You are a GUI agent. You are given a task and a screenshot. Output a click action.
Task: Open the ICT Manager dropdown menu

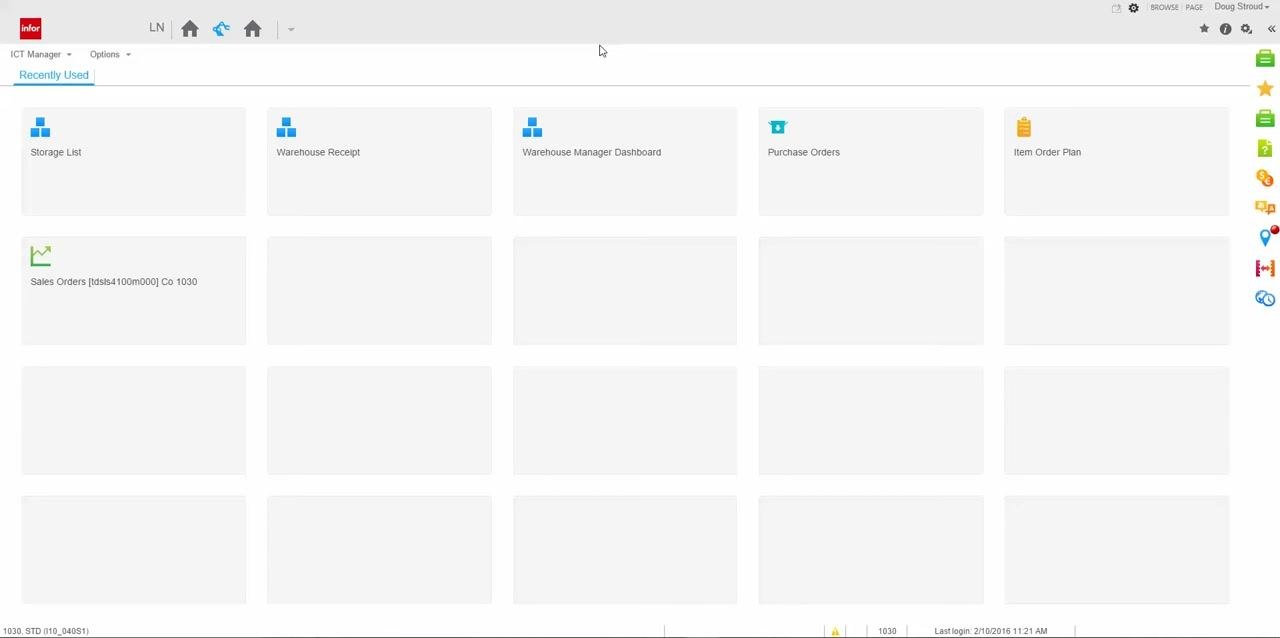[x=41, y=54]
